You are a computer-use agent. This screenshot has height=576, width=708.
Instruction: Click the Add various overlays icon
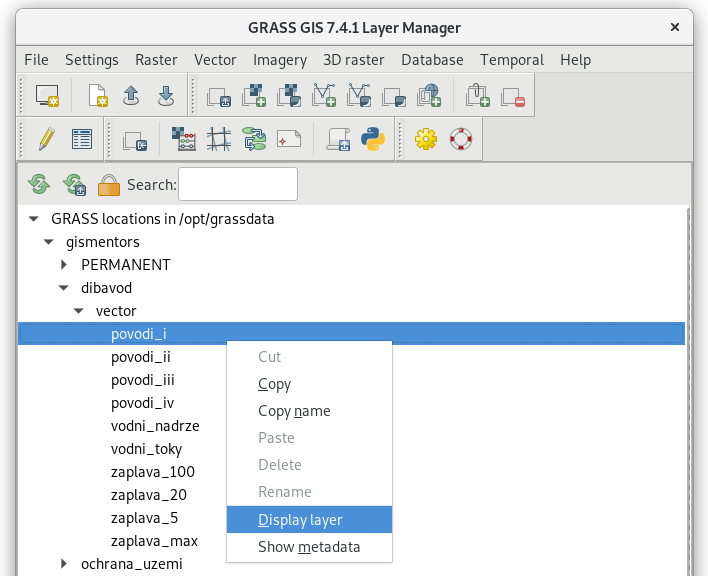point(394,96)
